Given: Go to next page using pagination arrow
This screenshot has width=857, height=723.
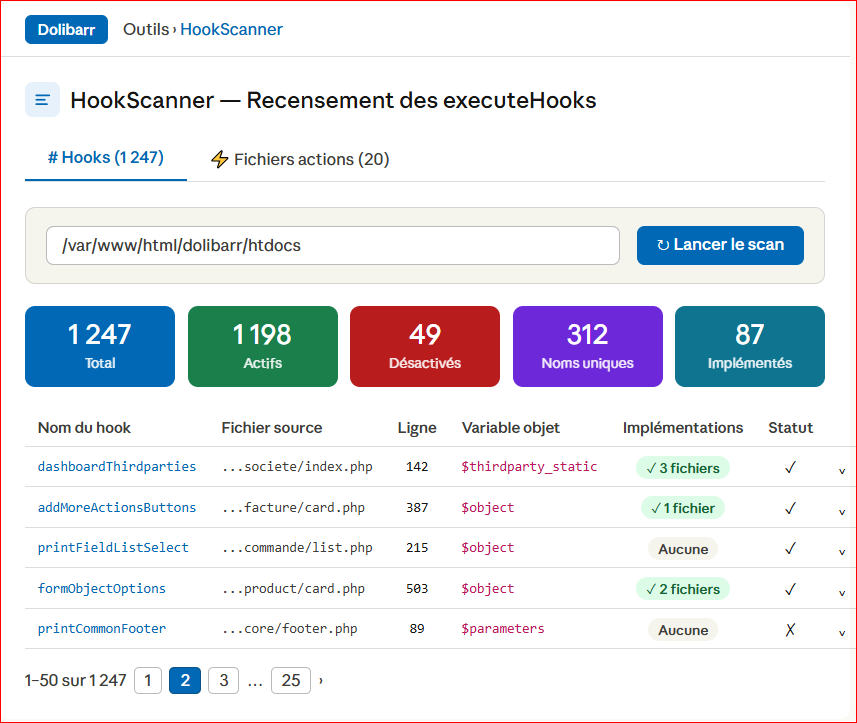Looking at the screenshot, I should 321,681.
